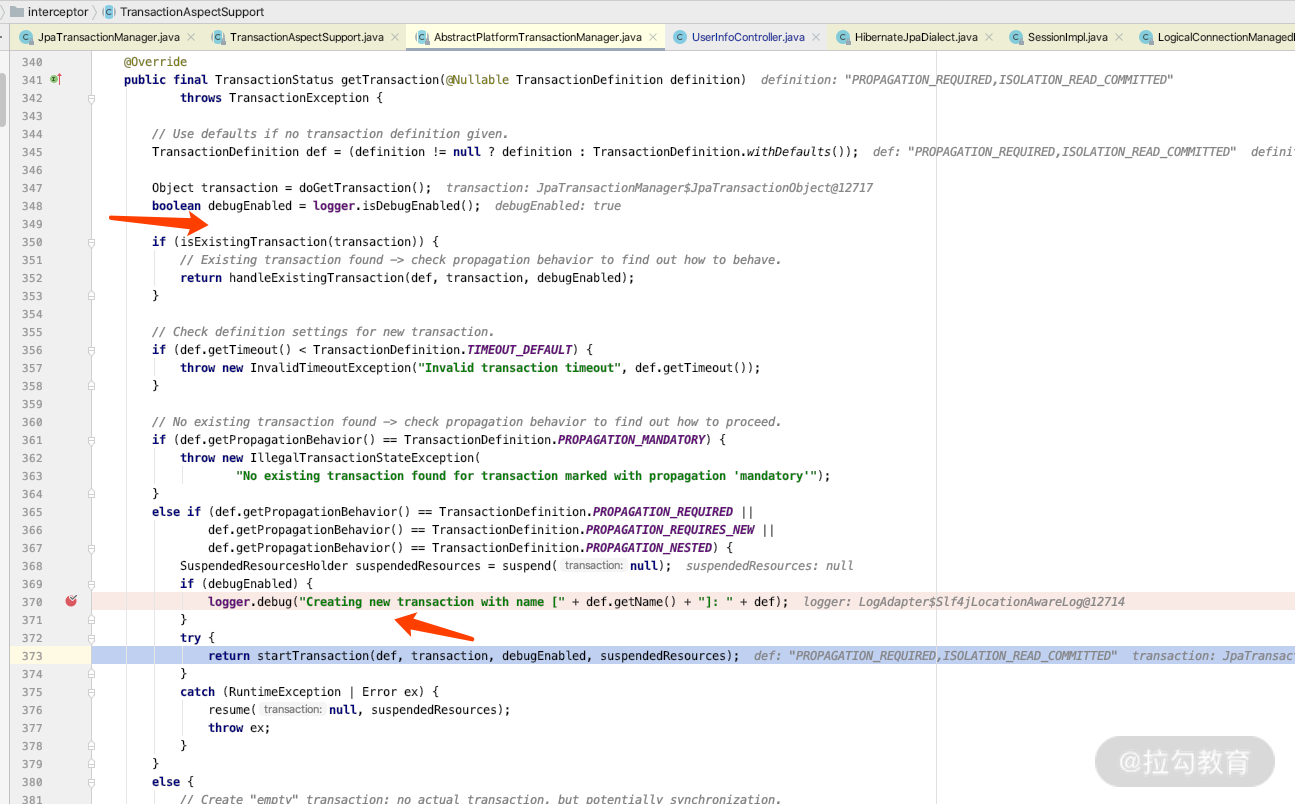Collapse the mandatory check fold on line 361
Screen dimensions: 1295x804
pos(91,440)
